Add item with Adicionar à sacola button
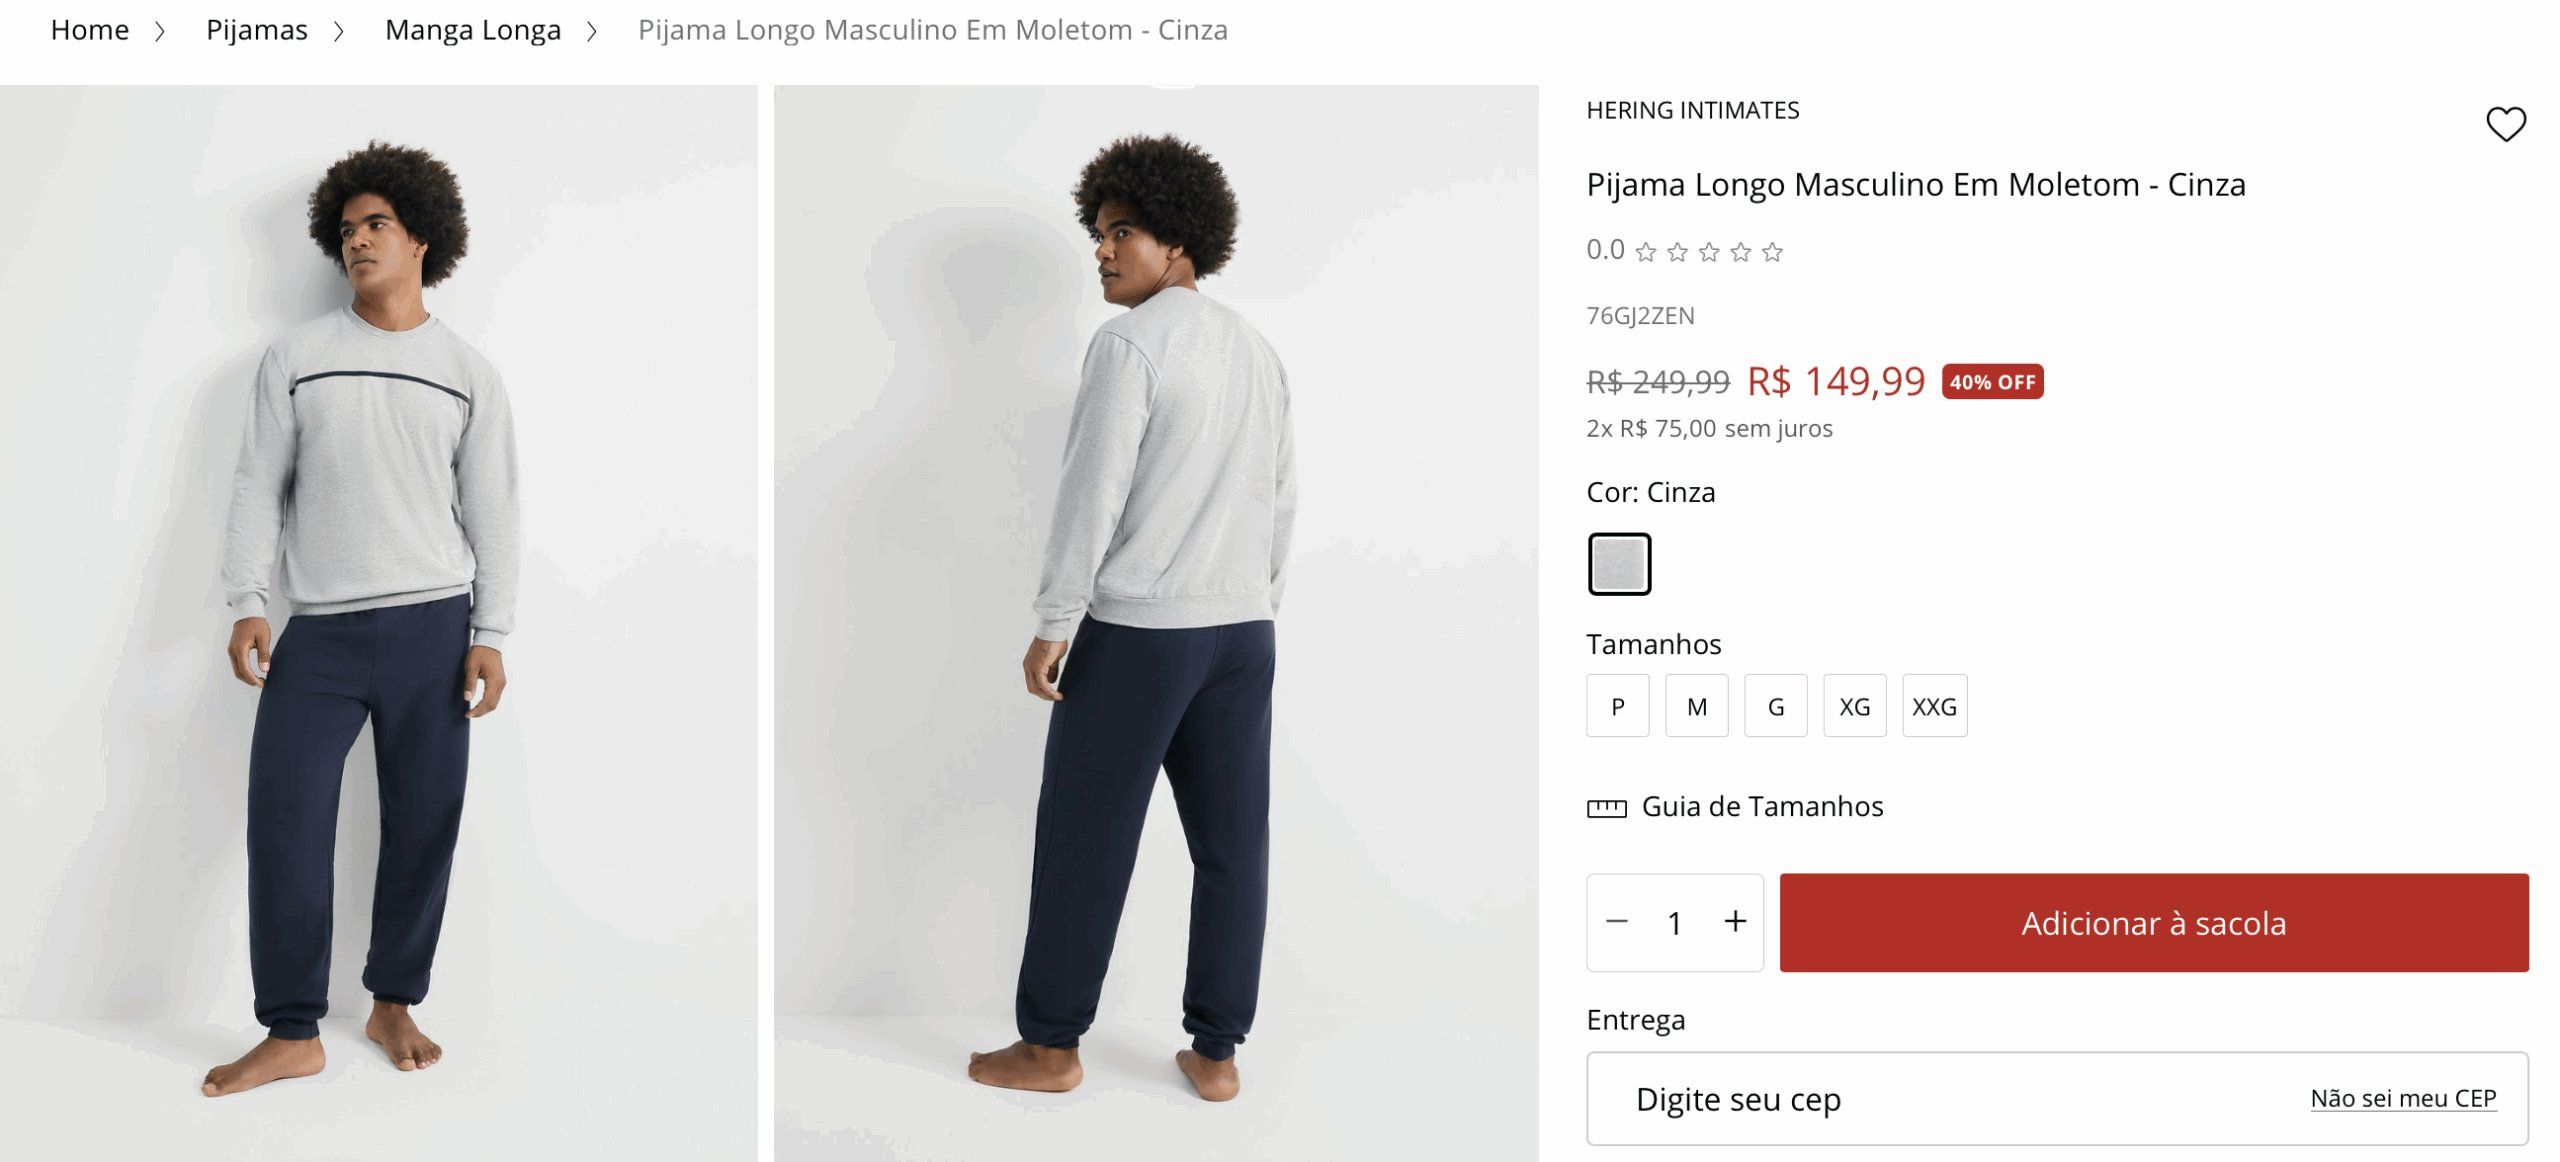The image size is (2560, 1162). (x=2154, y=923)
